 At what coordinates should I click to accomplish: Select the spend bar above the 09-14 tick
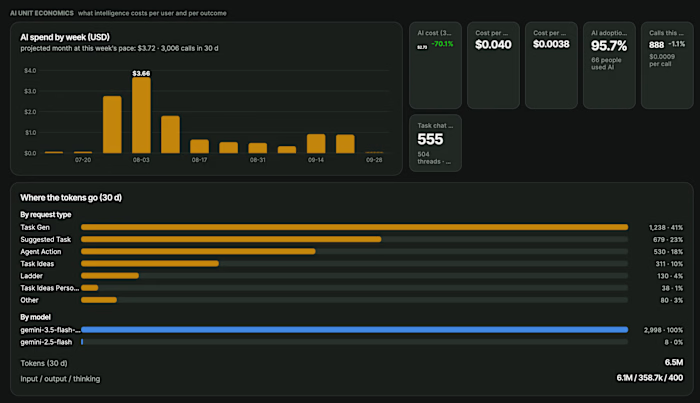point(316,144)
